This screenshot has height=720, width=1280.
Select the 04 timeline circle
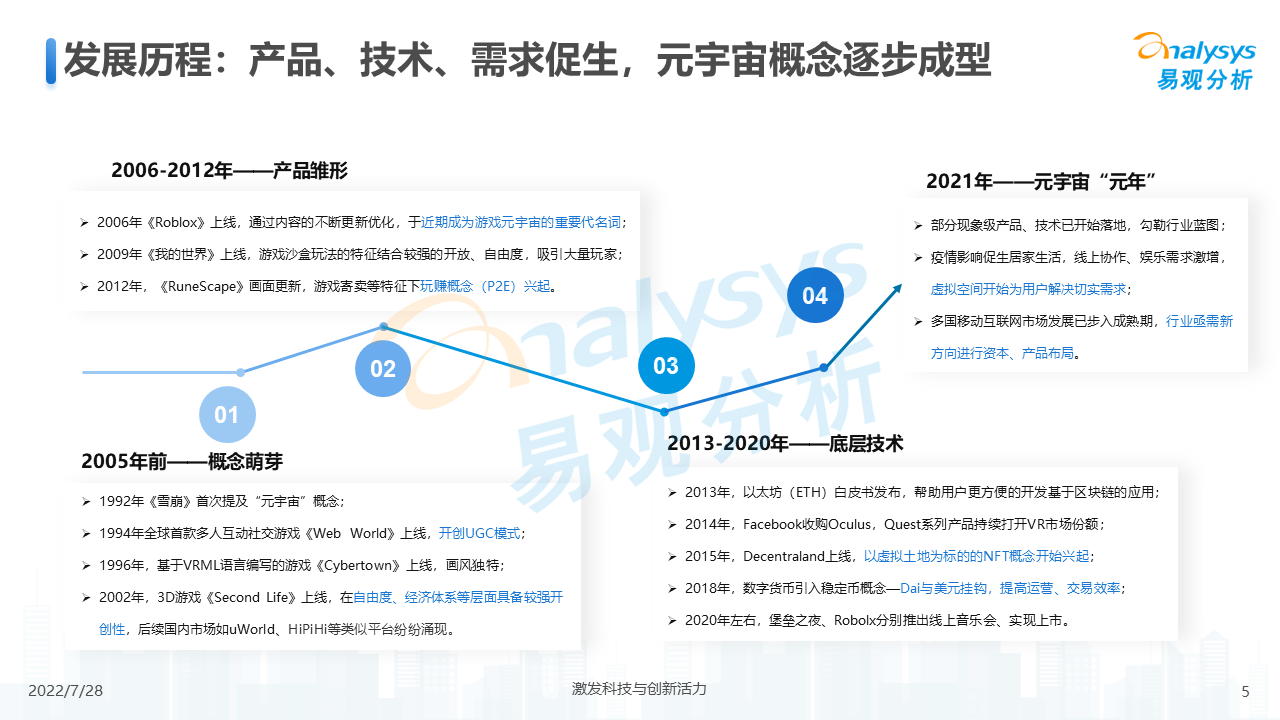[815, 295]
